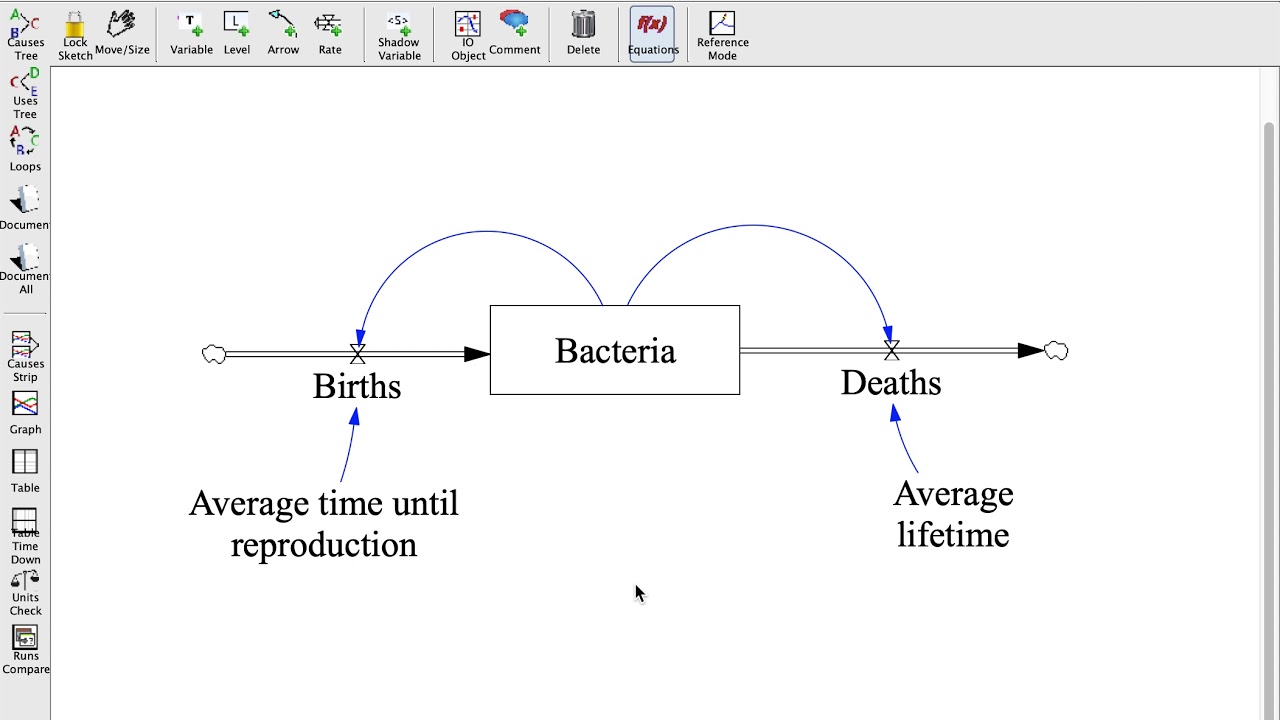
Task: Select the Births label
Action: tap(357, 386)
